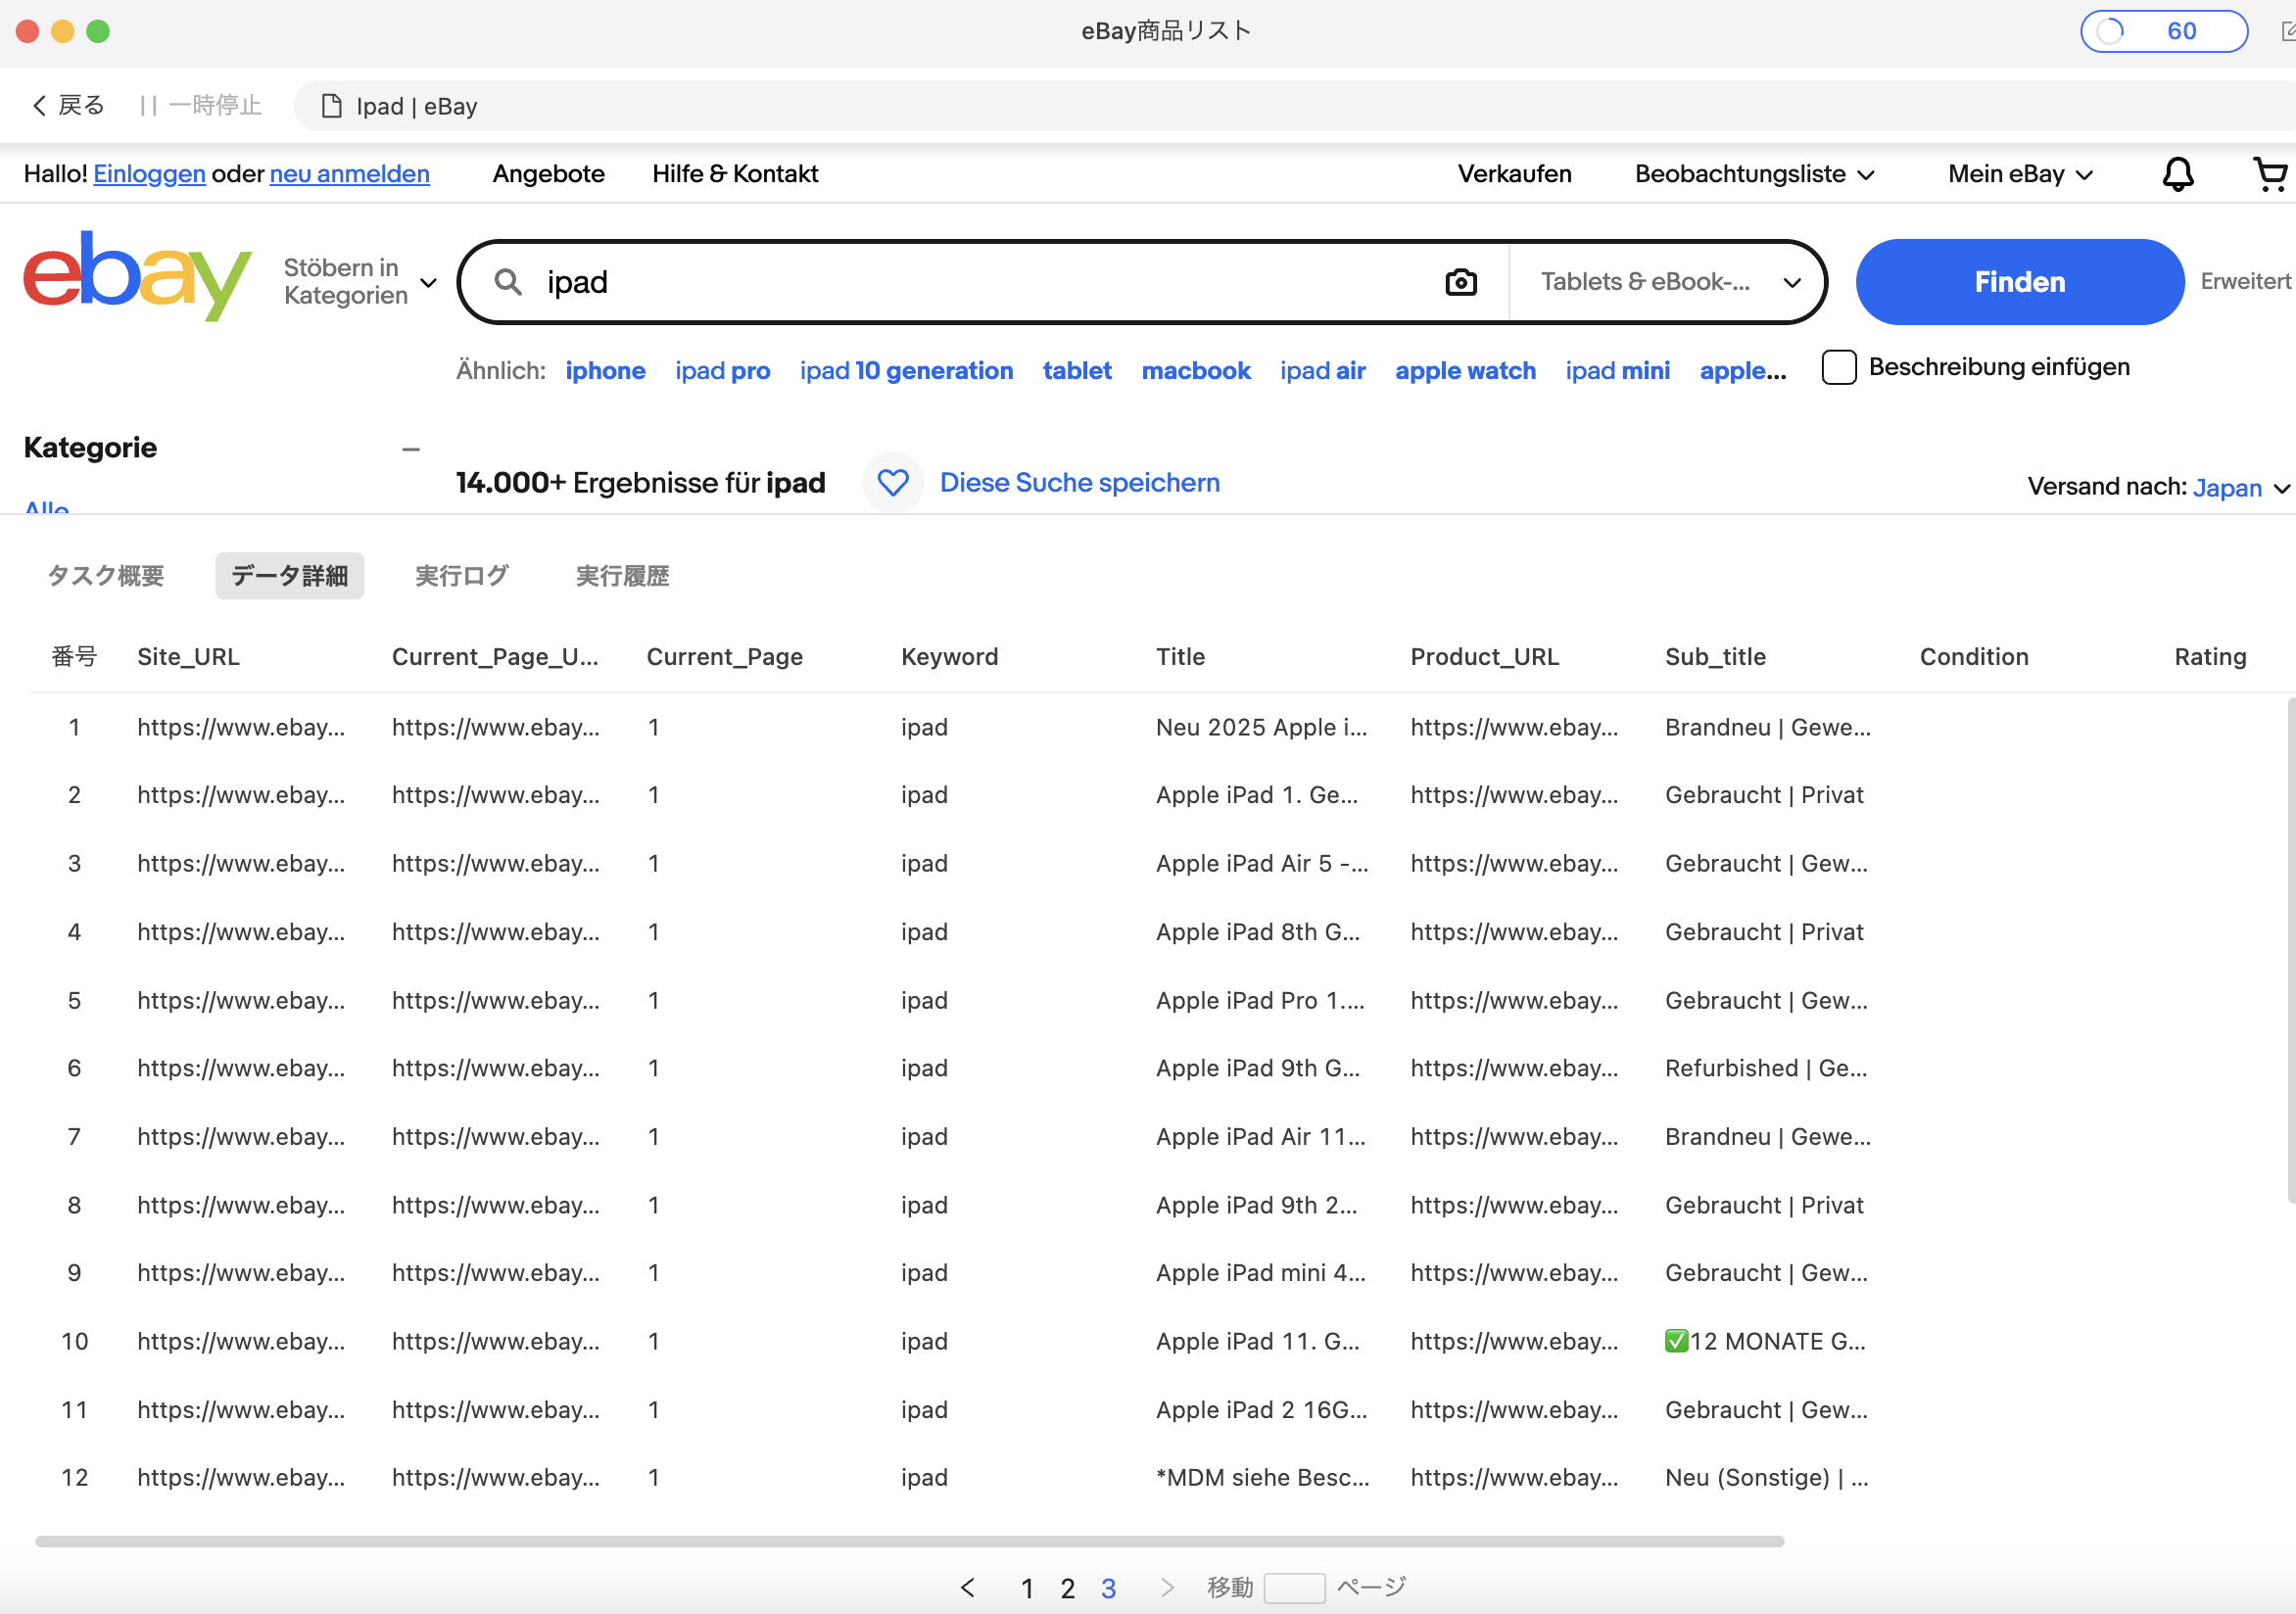
Task: Expand Stöbern in Kategorien dropdown
Action: (x=360, y=282)
